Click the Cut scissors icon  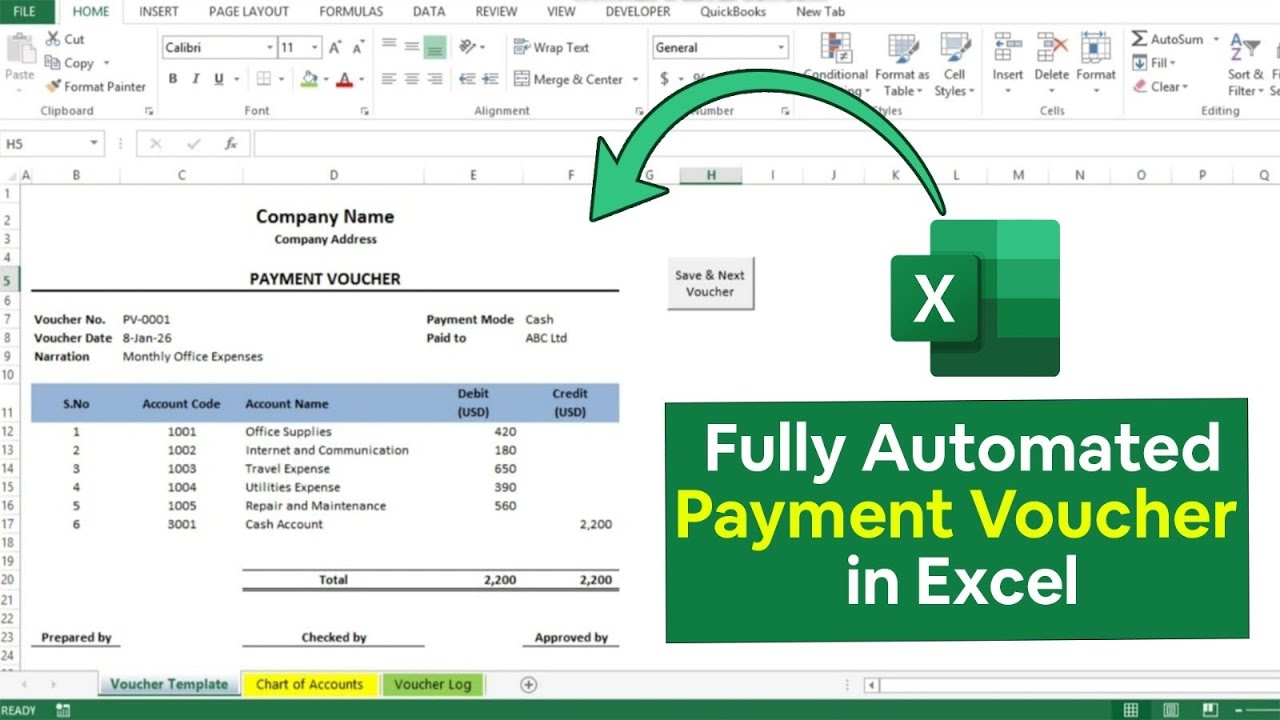tap(53, 39)
